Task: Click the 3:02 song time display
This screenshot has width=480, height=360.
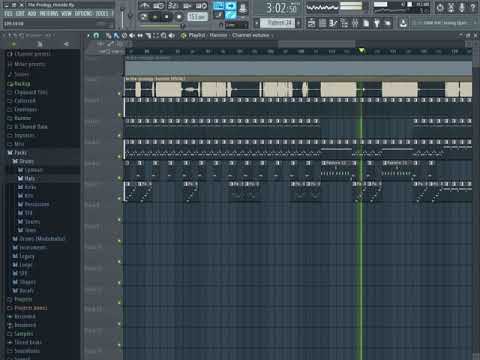Action: pos(281,8)
